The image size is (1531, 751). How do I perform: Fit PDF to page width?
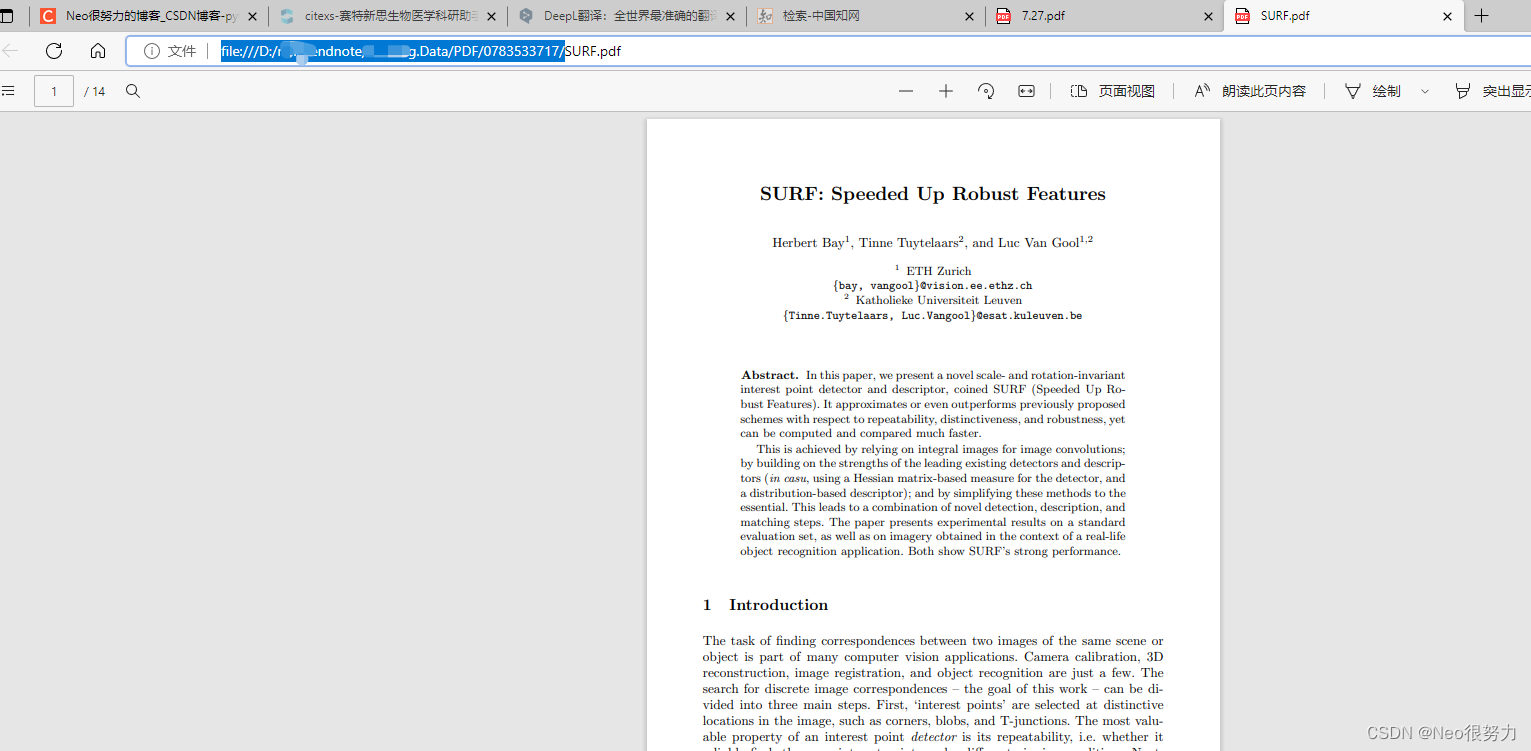point(1026,91)
